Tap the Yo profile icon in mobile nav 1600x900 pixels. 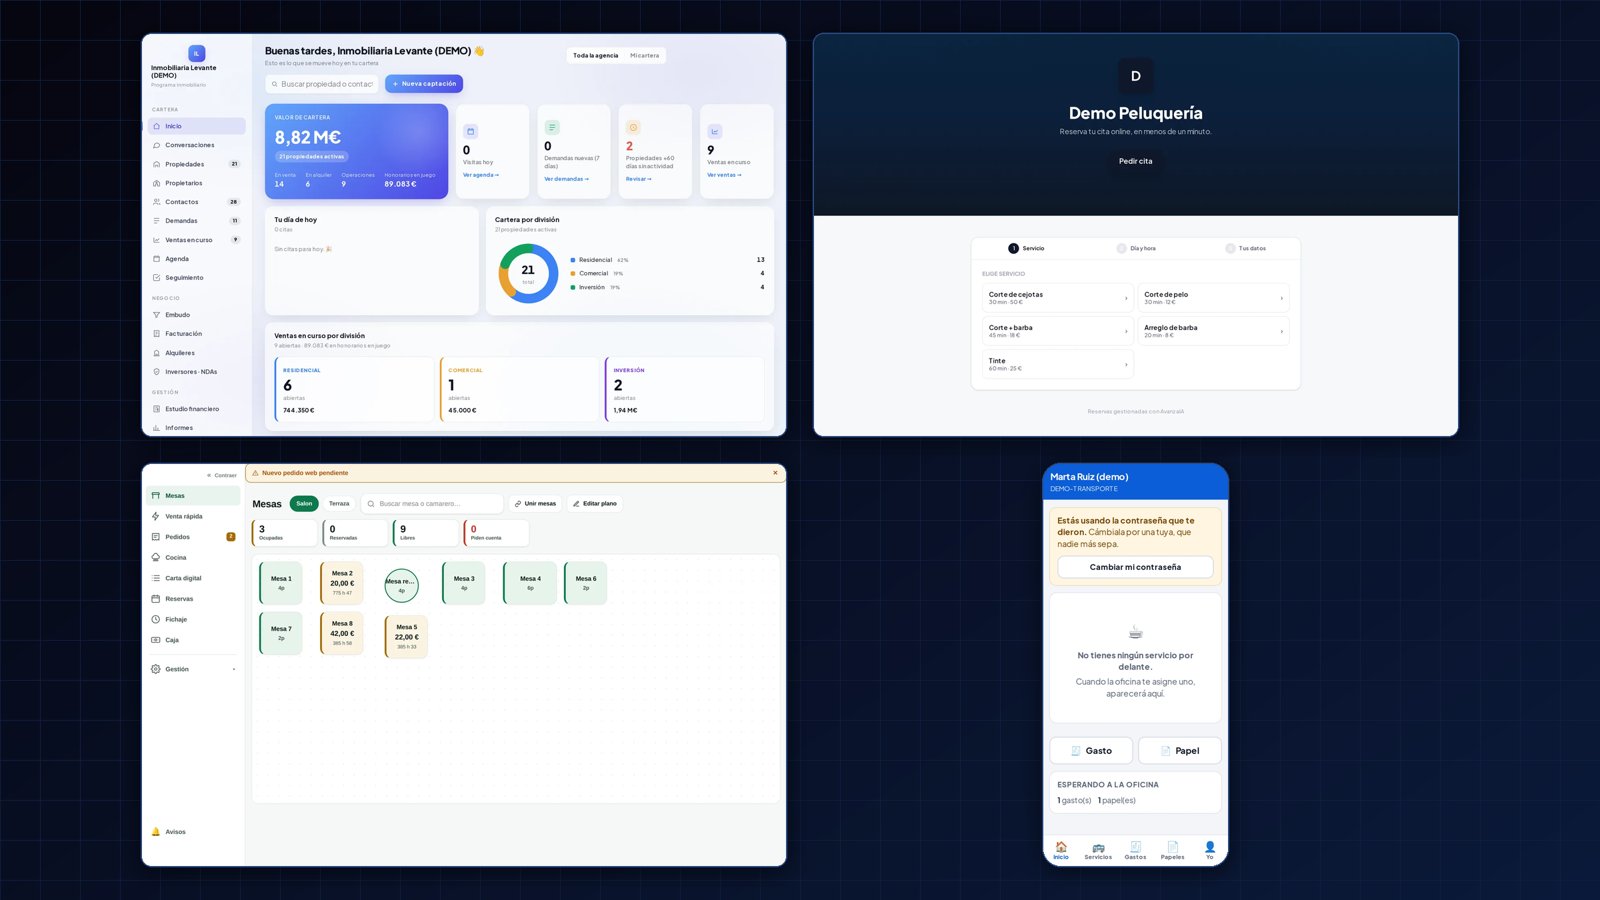tap(1209, 851)
